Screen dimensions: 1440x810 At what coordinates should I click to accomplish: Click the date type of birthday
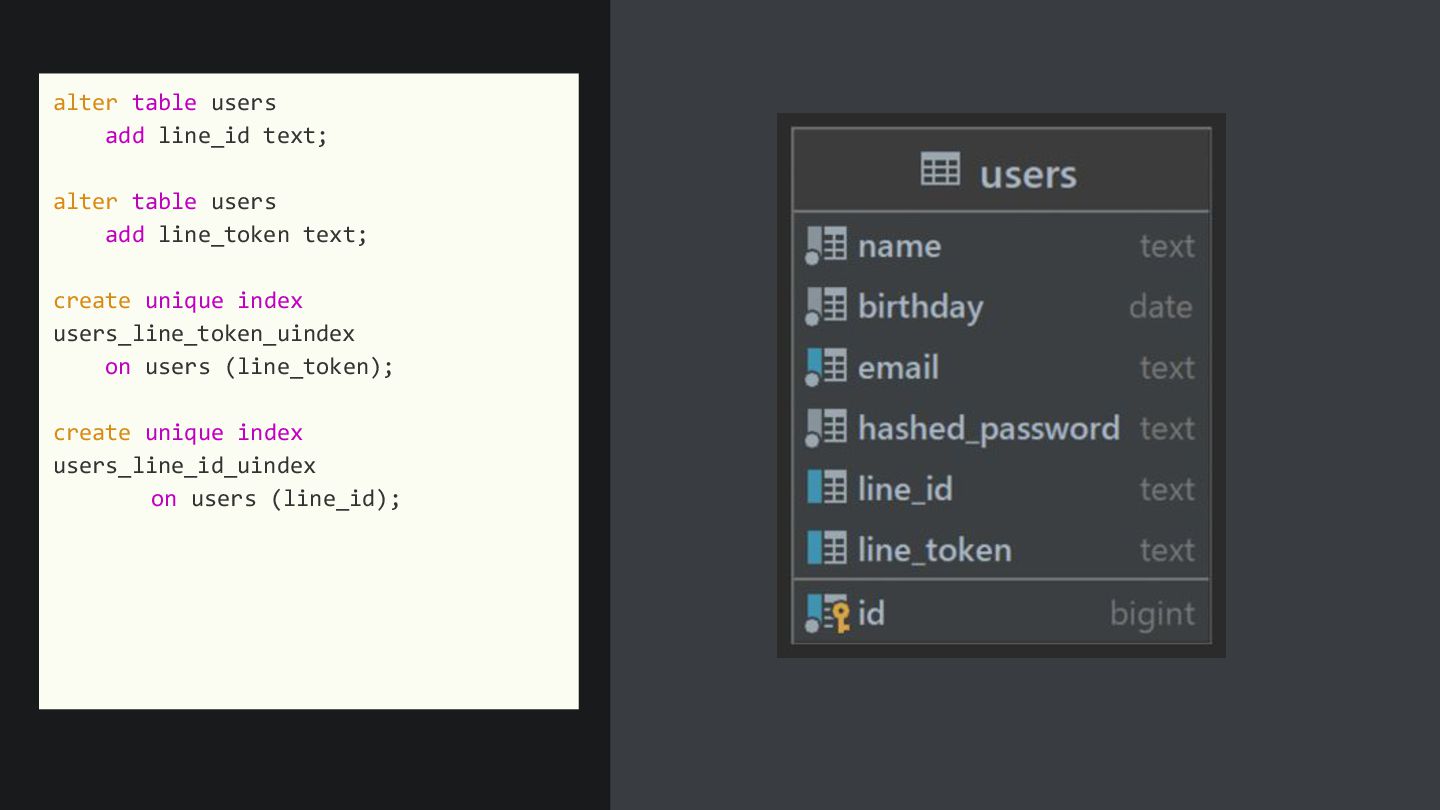pyautogui.click(x=1160, y=307)
